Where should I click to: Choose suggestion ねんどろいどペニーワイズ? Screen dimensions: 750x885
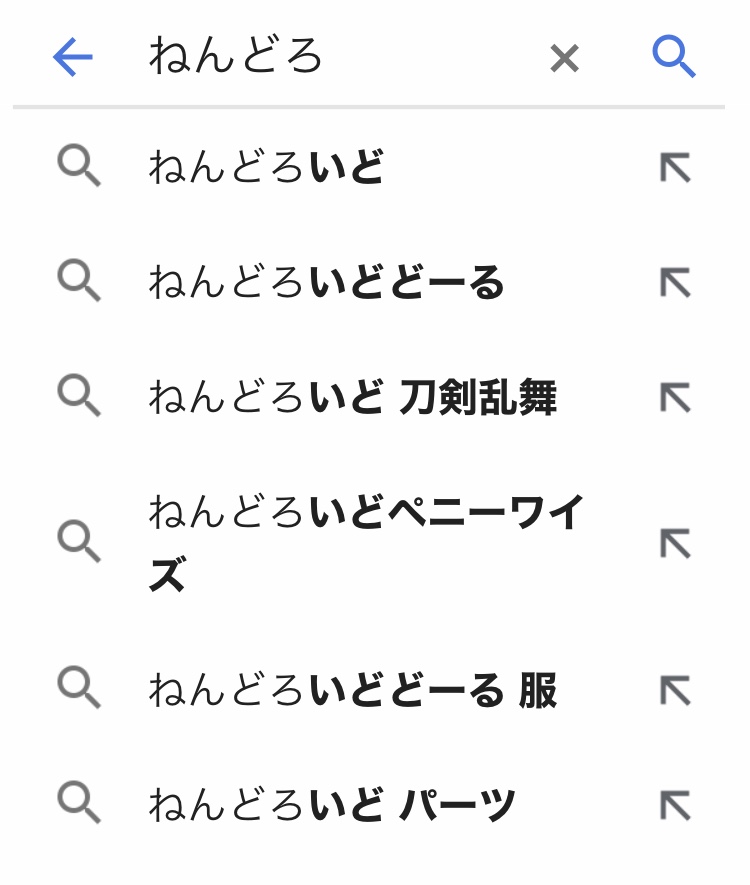coord(366,542)
